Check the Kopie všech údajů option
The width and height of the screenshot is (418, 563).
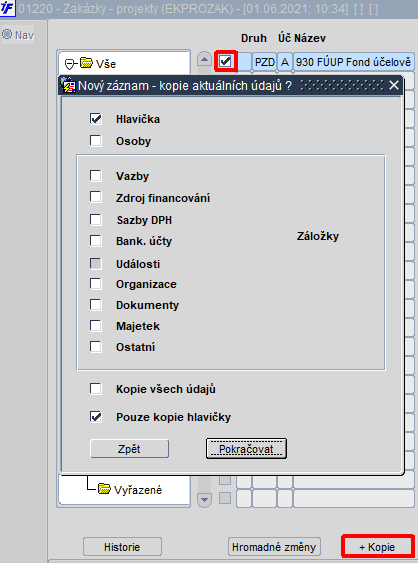coord(96,388)
